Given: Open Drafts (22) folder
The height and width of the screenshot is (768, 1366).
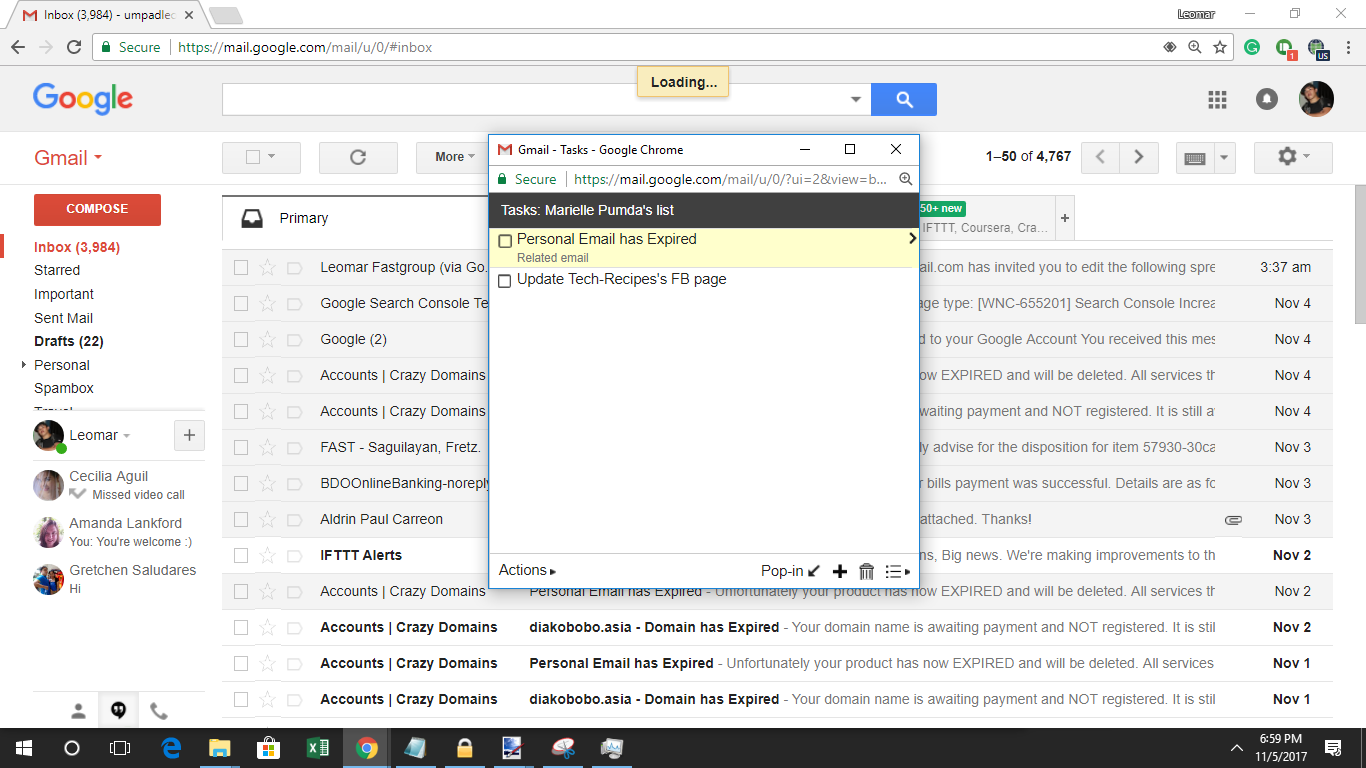Looking at the screenshot, I should pos(69,341).
